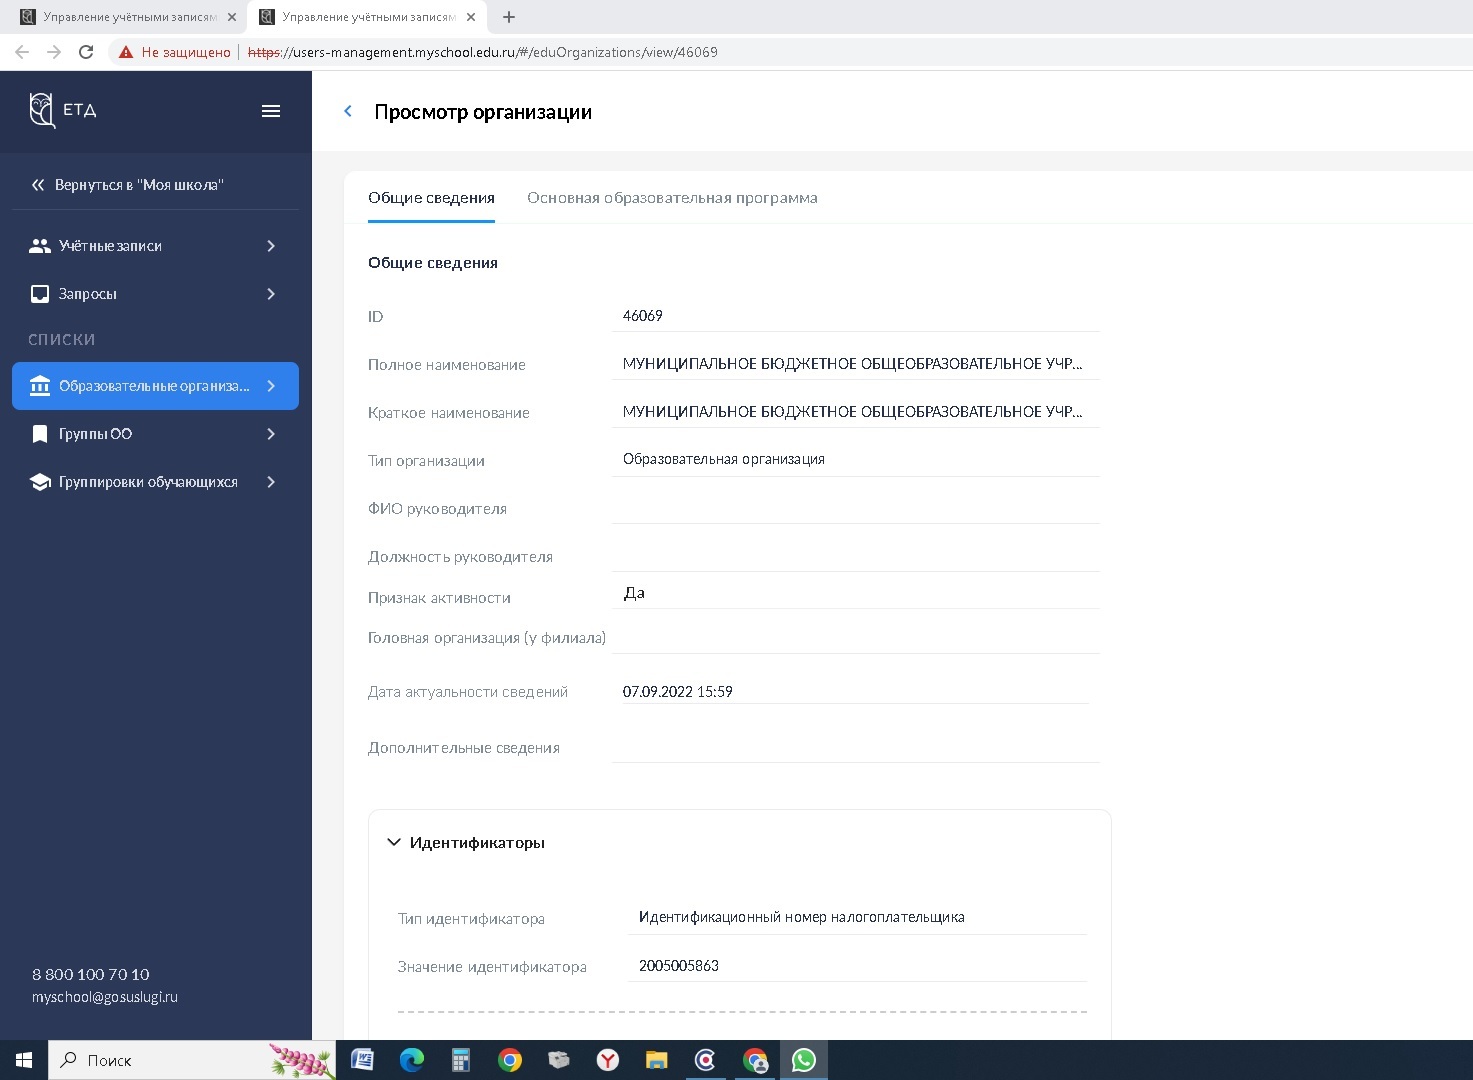Image resolution: width=1473 pixels, height=1080 pixels.
Task: Open Группы ОО in sidebar
Action: [x=155, y=434]
